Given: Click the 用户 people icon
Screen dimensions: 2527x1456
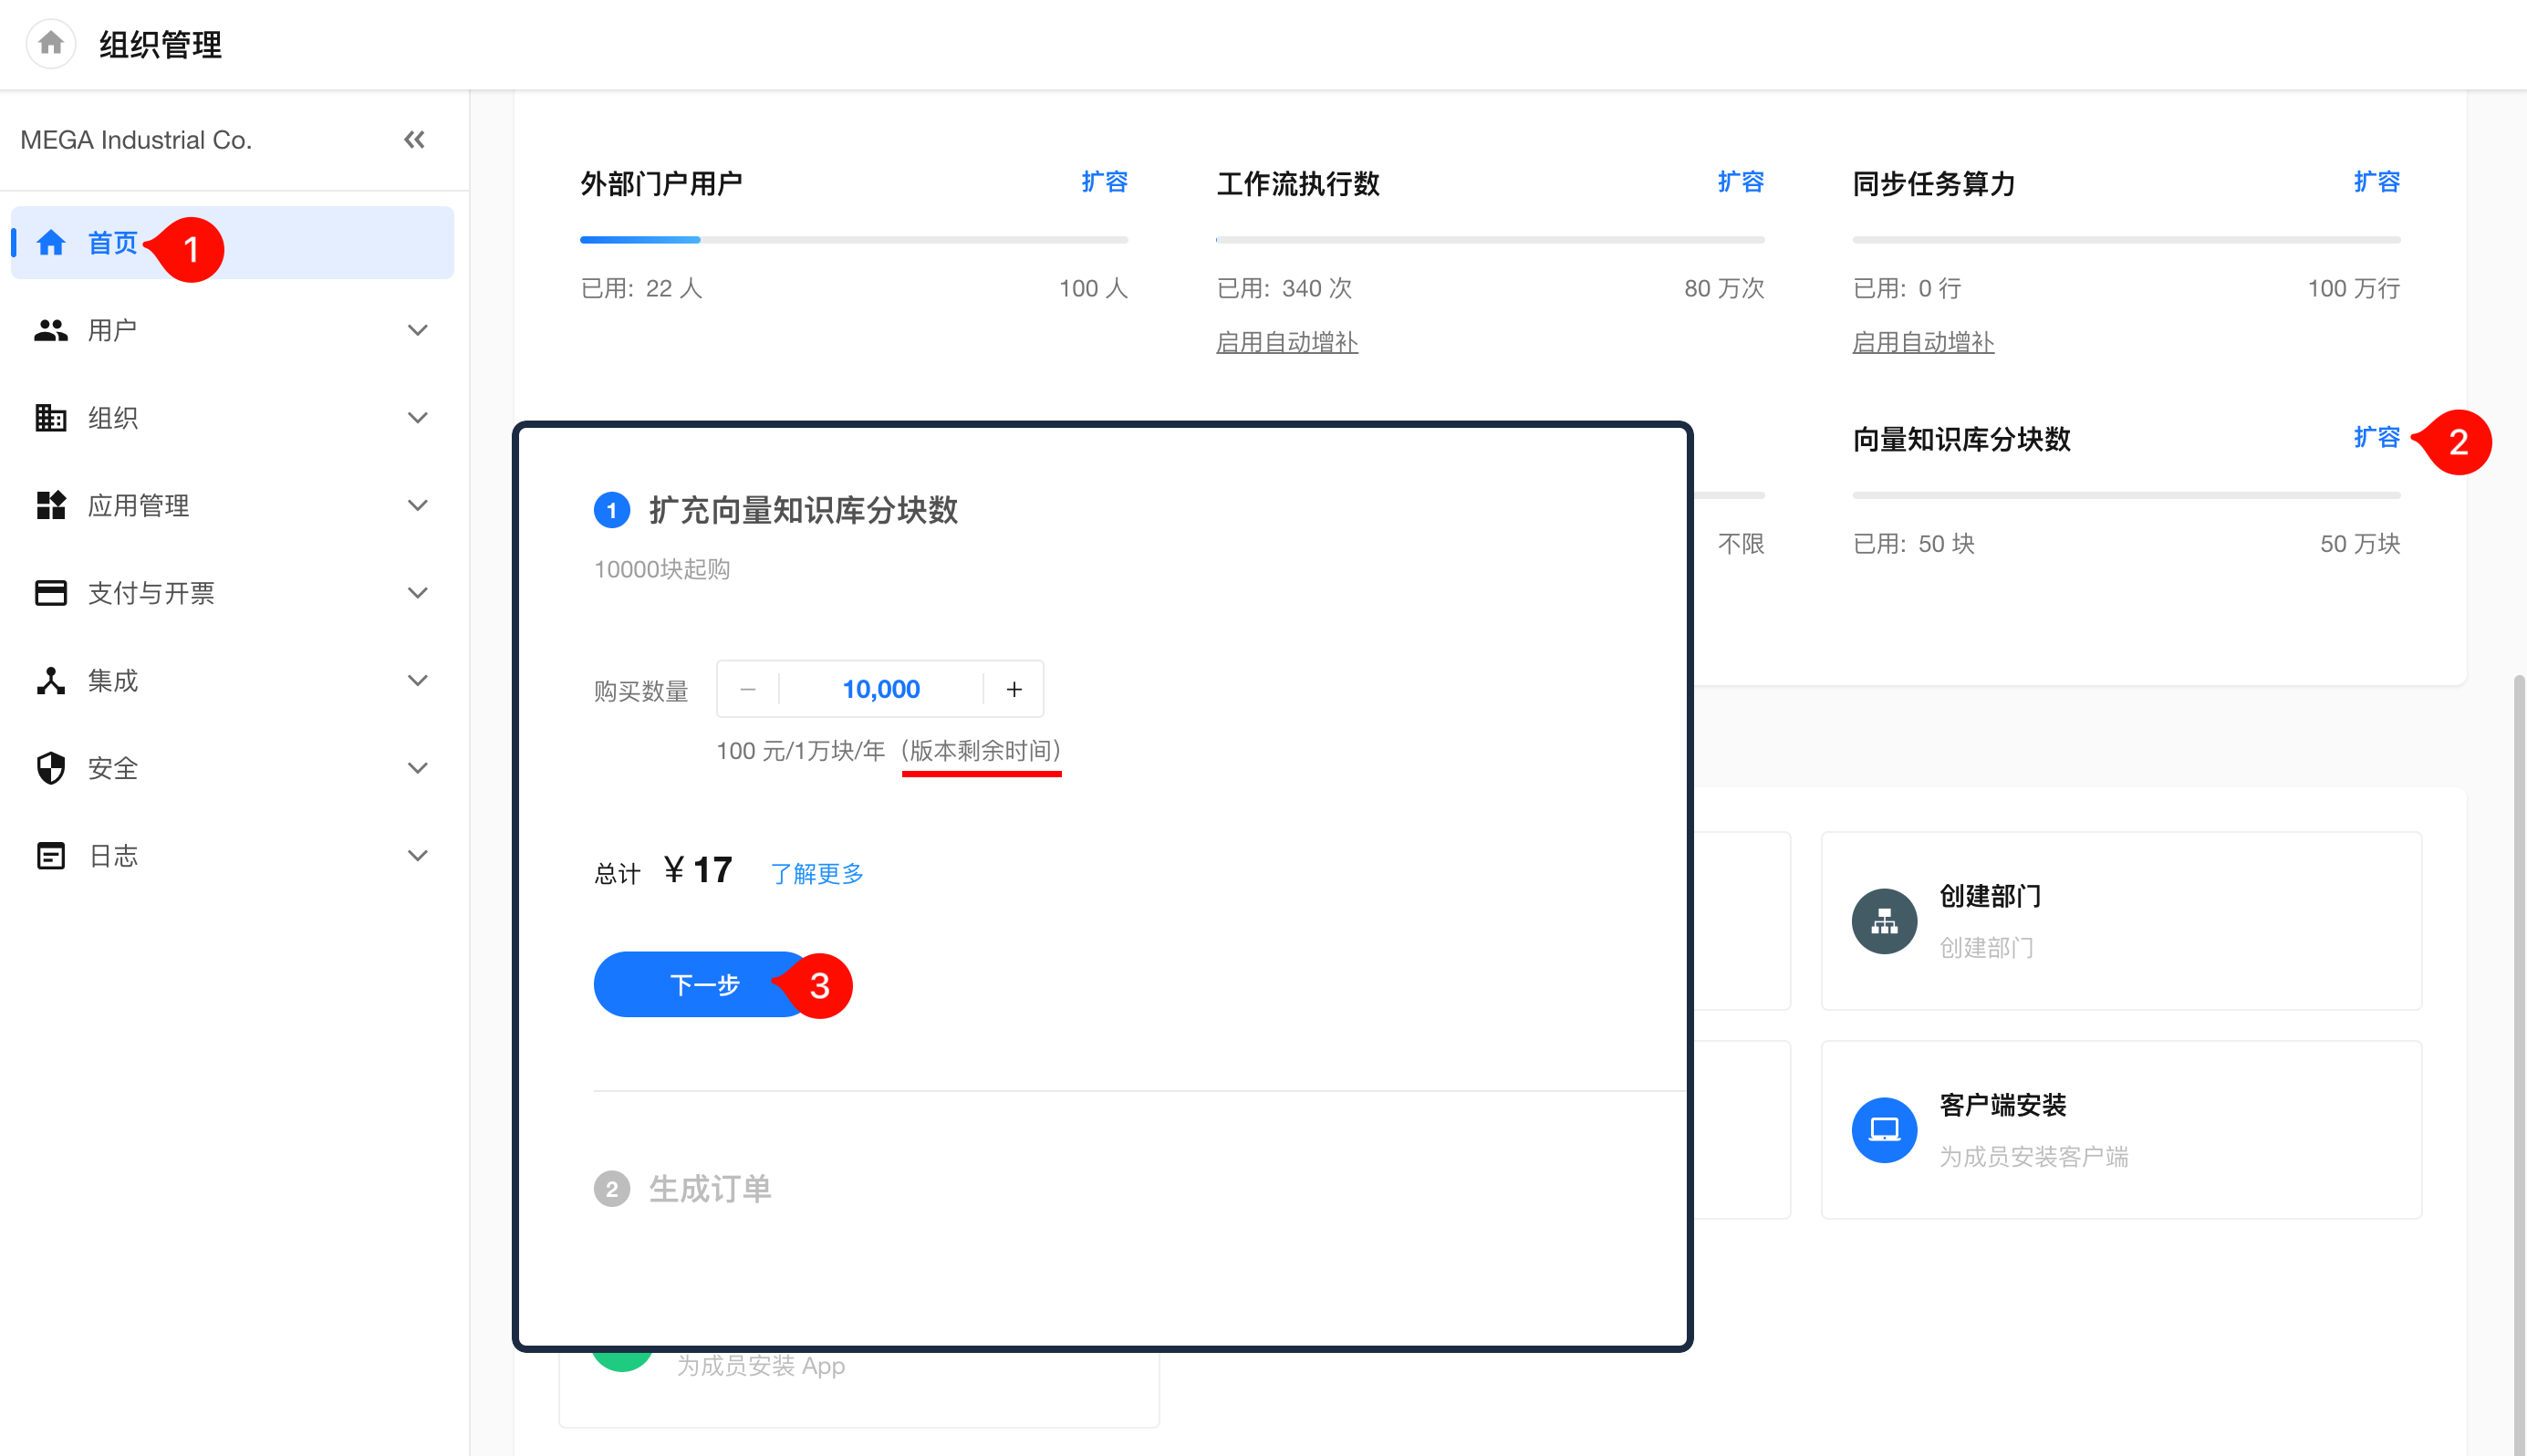Looking at the screenshot, I should (50, 330).
